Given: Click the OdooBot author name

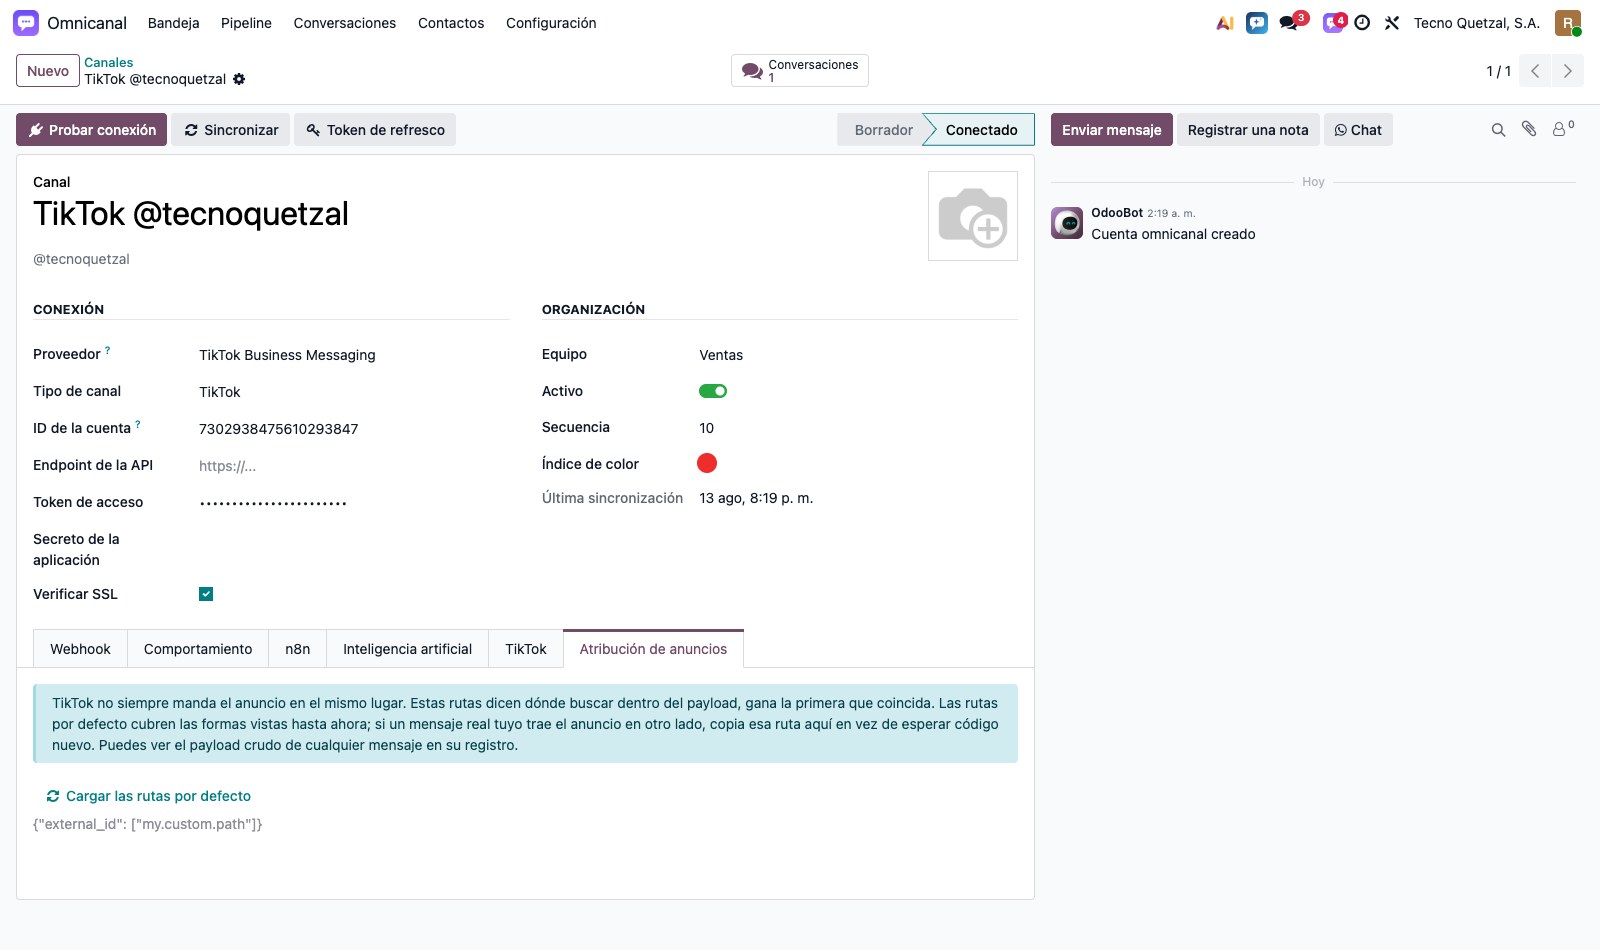Looking at the screenshot, I should pyautogui.click(x=1117, y=213).
